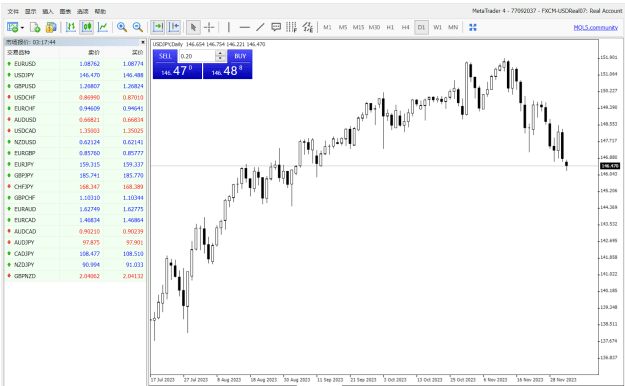This screenshot has width=625, height=386.
Task: Increase lot size with up stepper arrow
Action: [x=220, y=53]
